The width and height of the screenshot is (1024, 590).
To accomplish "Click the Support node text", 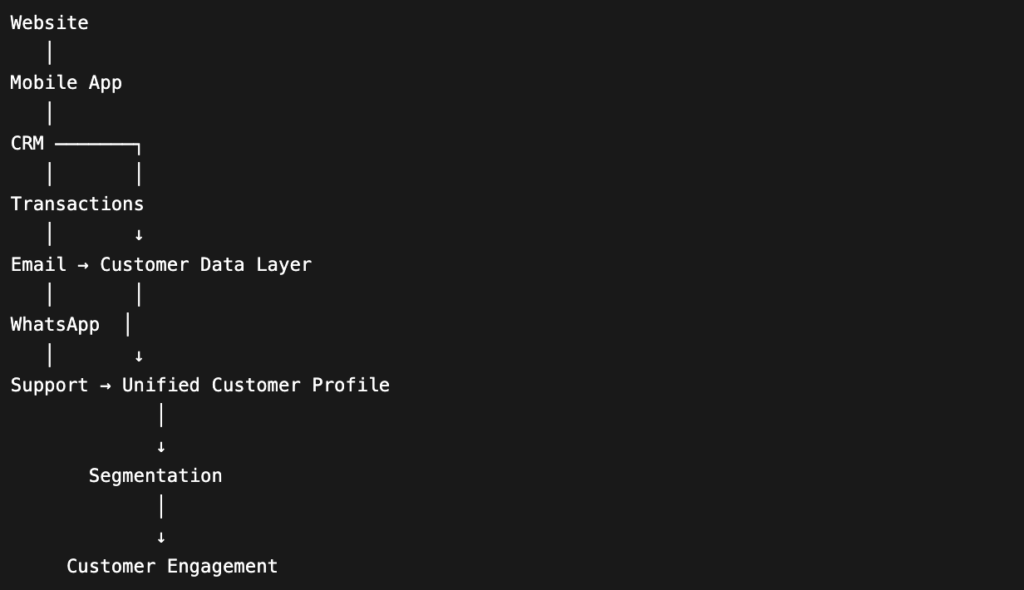I will [50, 385].
